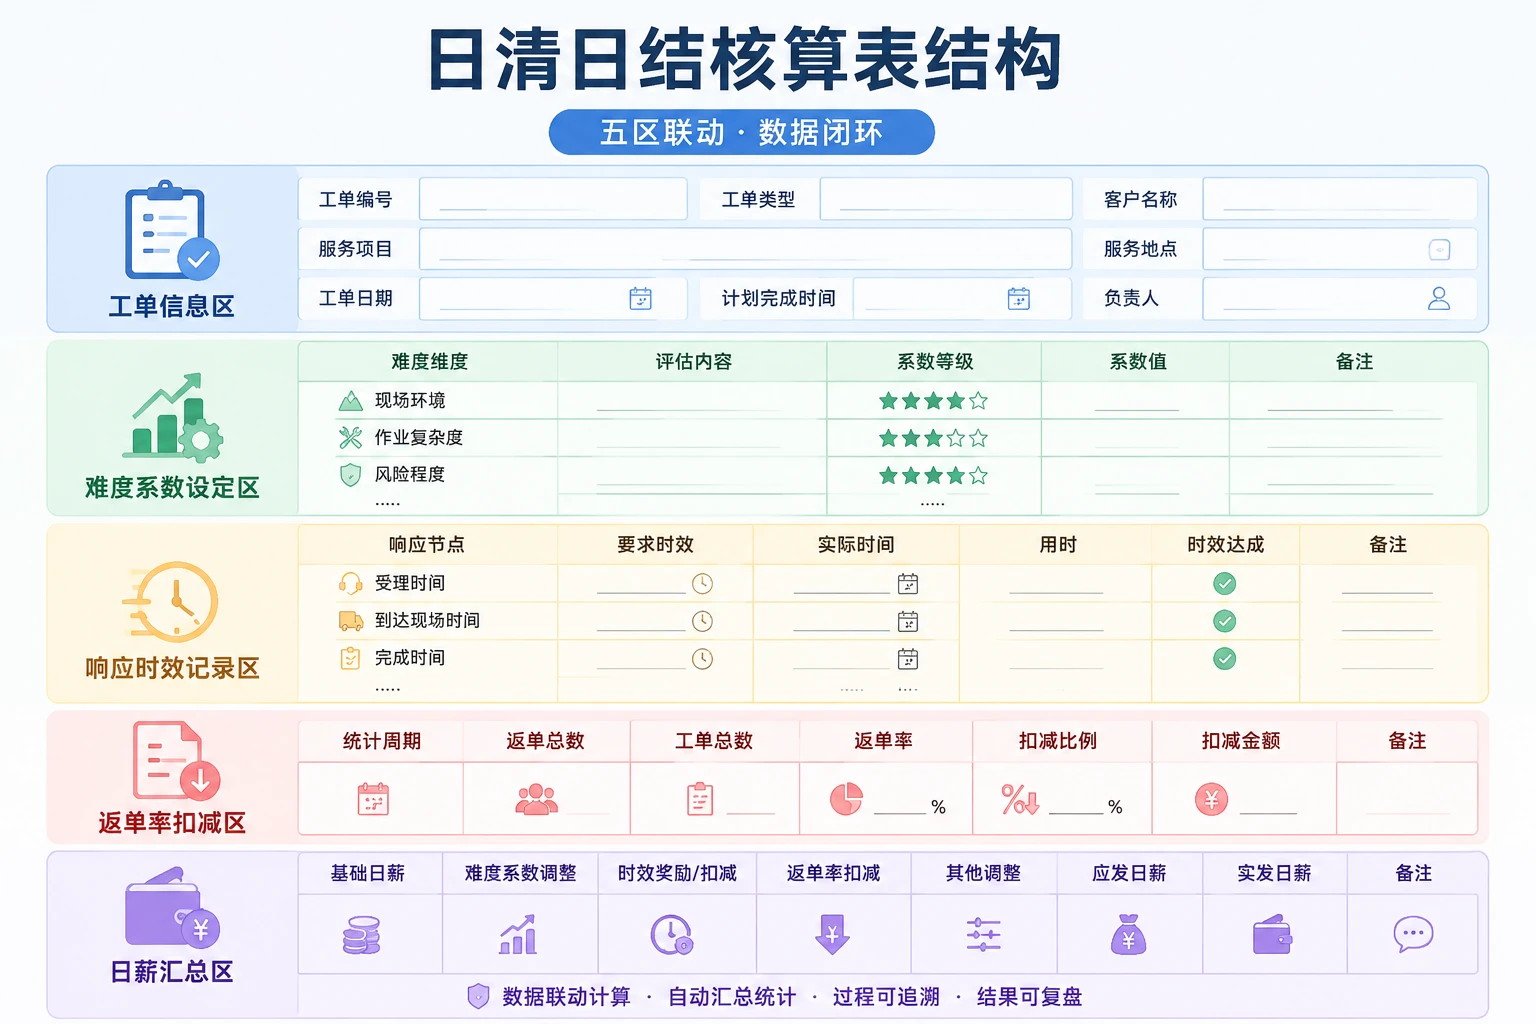Image resolution: width=1536 pixels, height=1024 pixels.
Task: Open the 工单日期 calendar picker icon
Action: pyautogui.click(x=641, y=298)
